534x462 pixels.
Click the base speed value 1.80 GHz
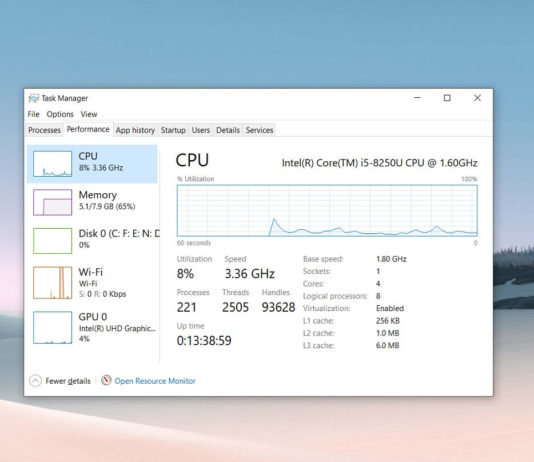tap(391, 259)
